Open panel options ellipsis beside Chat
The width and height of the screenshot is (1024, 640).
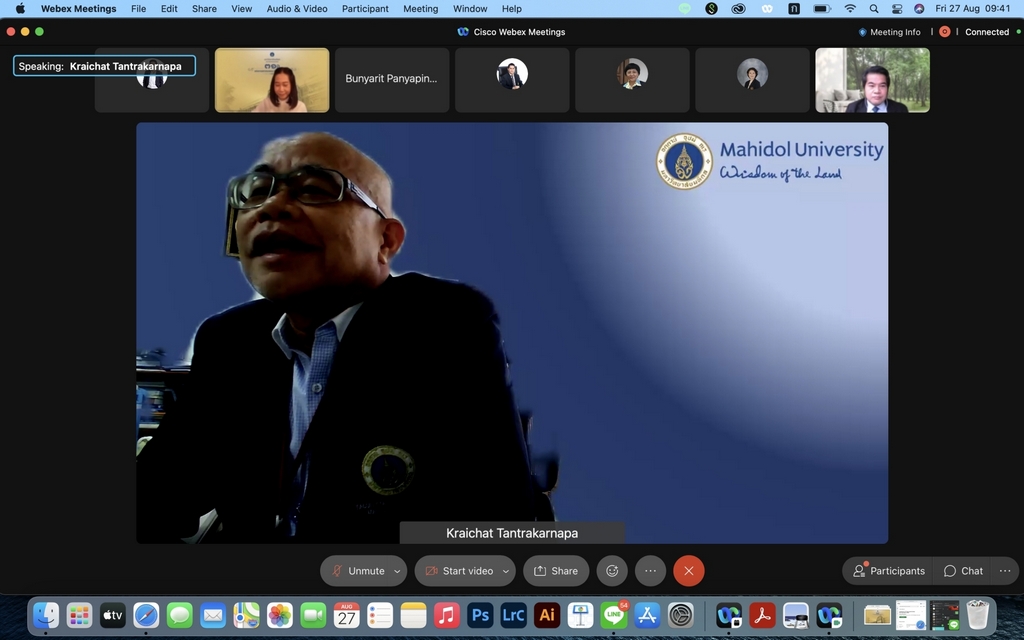[x=1005, y=571]
